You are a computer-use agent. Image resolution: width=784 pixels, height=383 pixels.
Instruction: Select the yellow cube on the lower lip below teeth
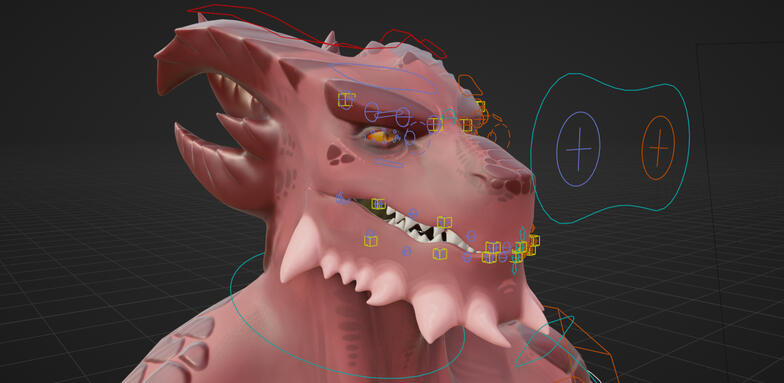click(x=440, y=254)
